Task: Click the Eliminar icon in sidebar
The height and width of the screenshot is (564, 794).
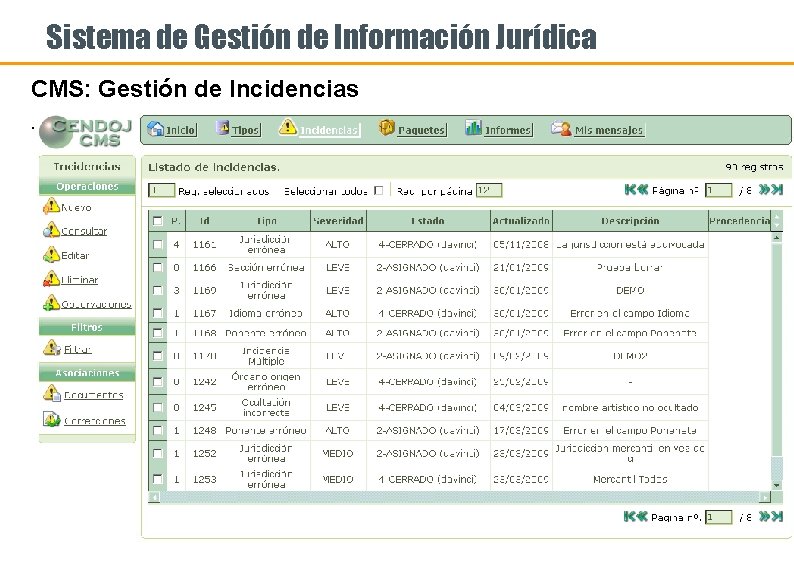Action: click(51, 278)
